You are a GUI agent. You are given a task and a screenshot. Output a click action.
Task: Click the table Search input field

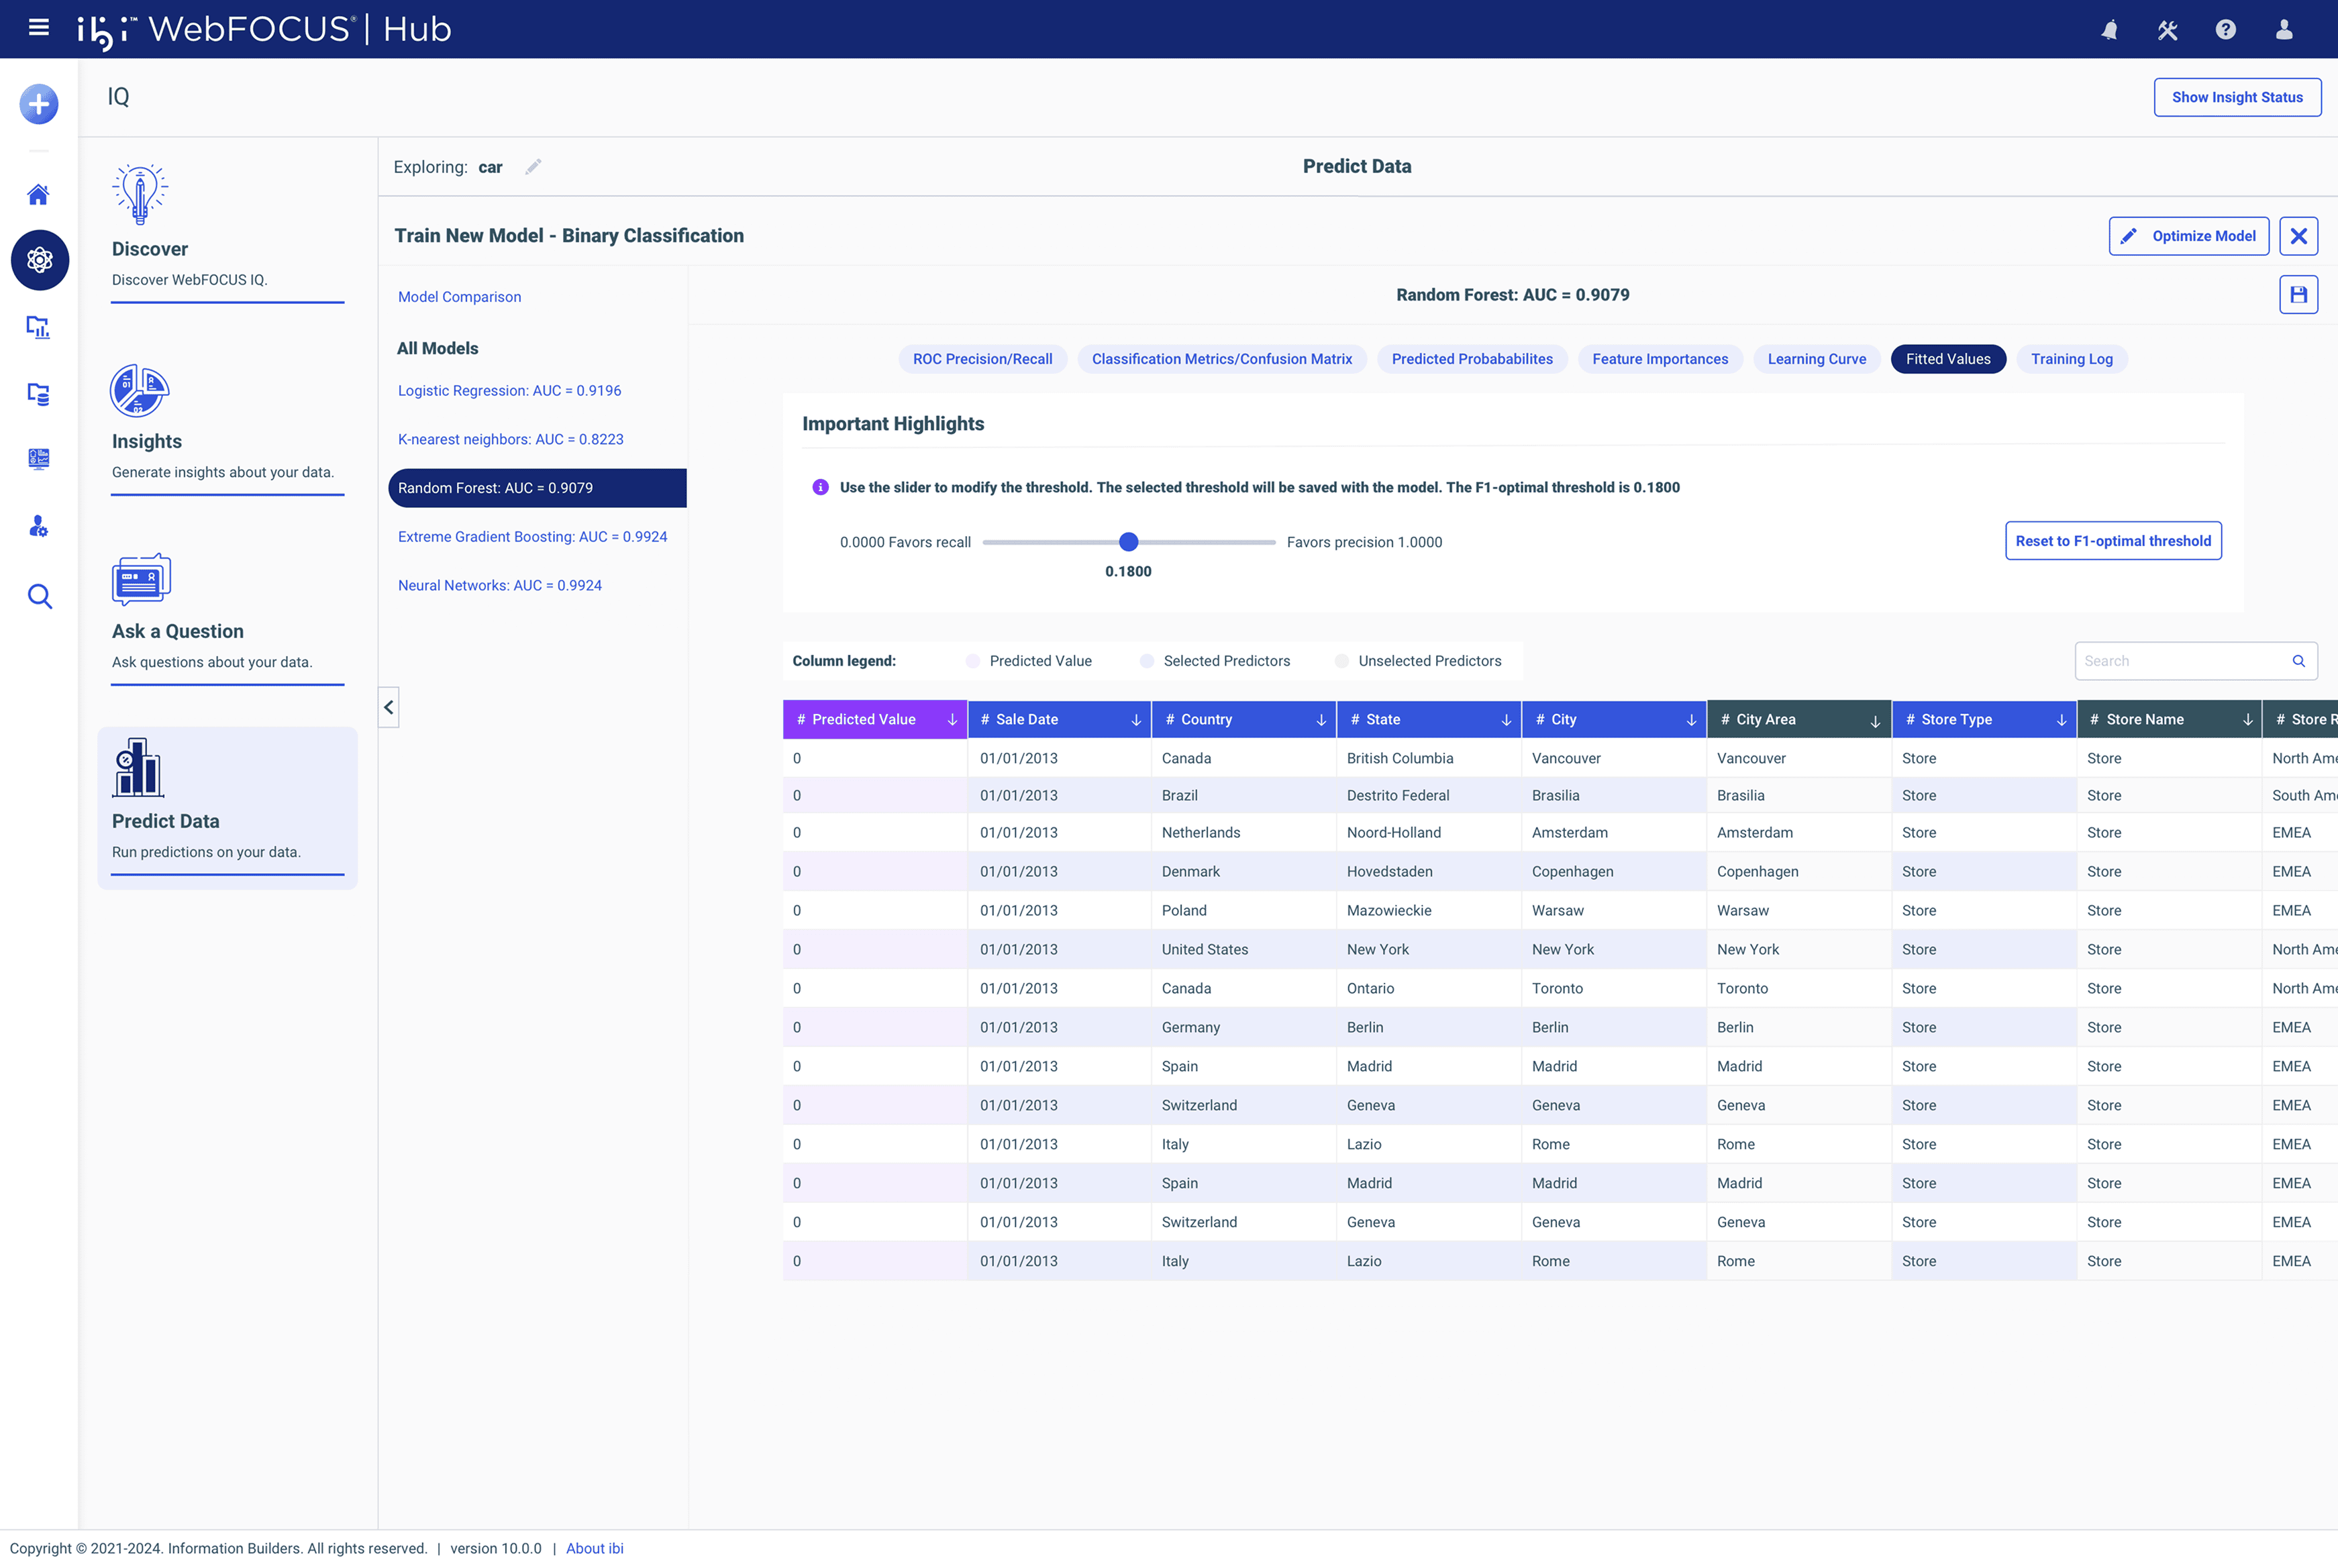tap(2180, 661)
